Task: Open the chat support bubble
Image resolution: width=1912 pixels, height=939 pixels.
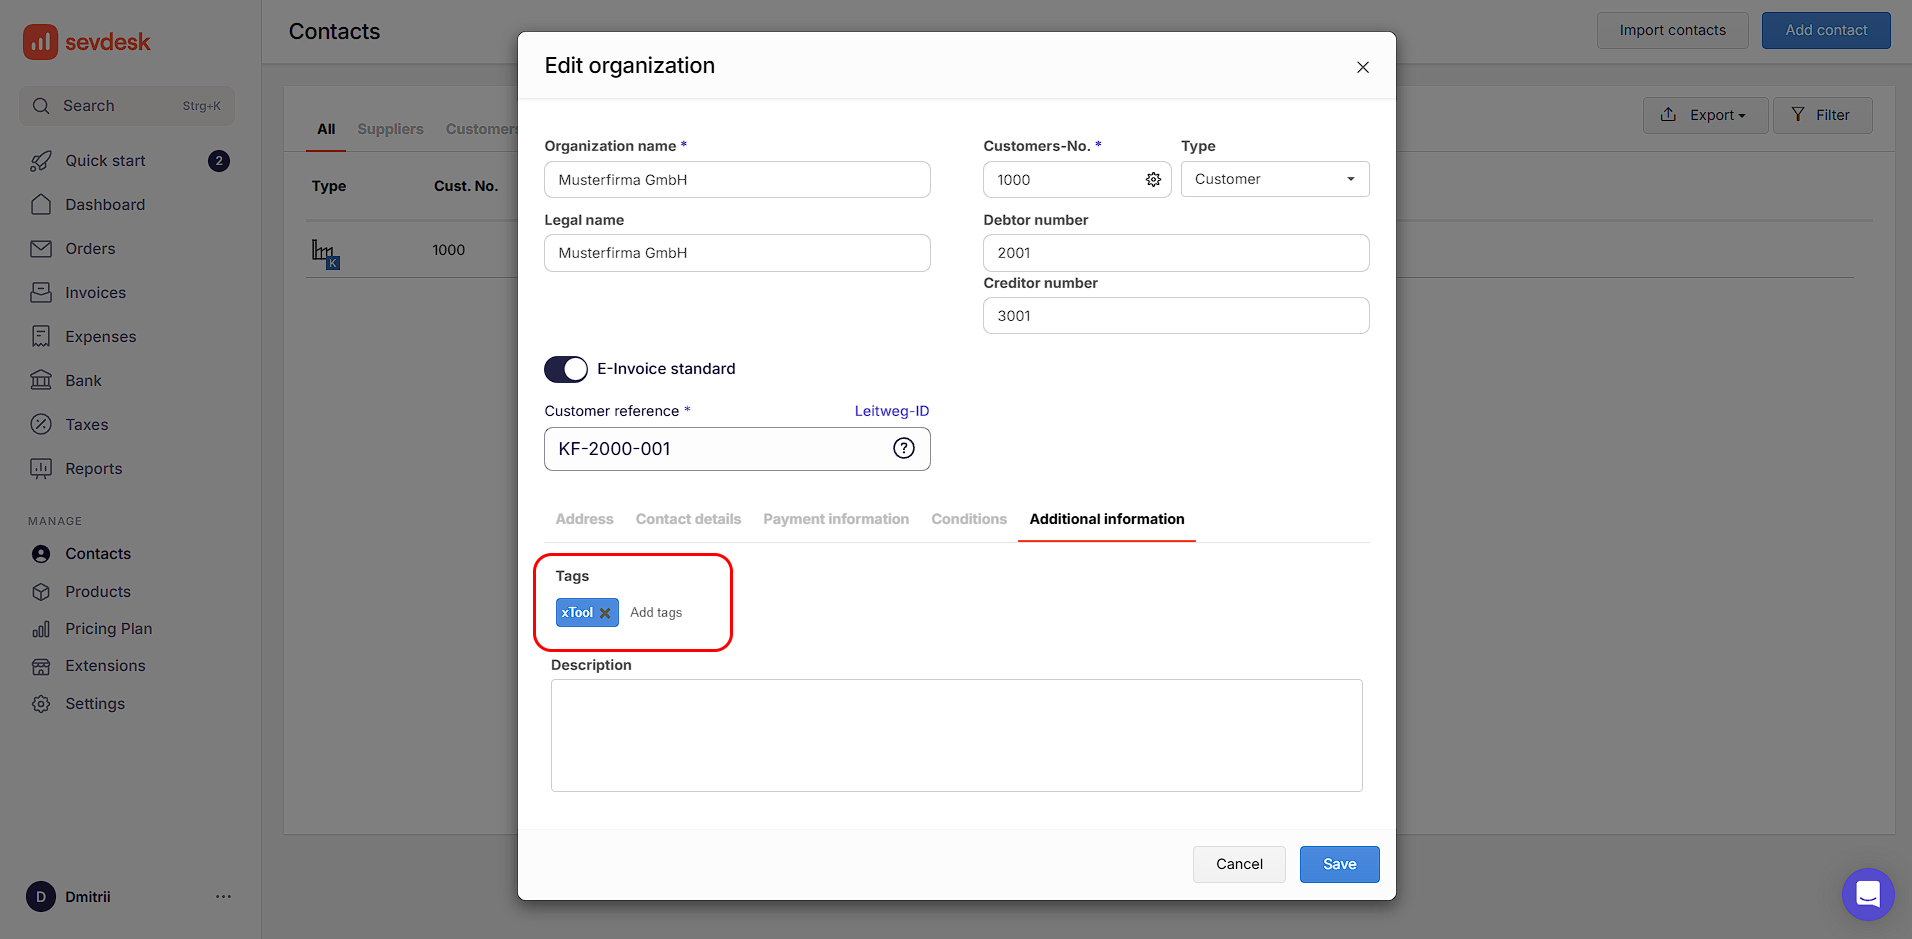Action: pos(1867,894)
